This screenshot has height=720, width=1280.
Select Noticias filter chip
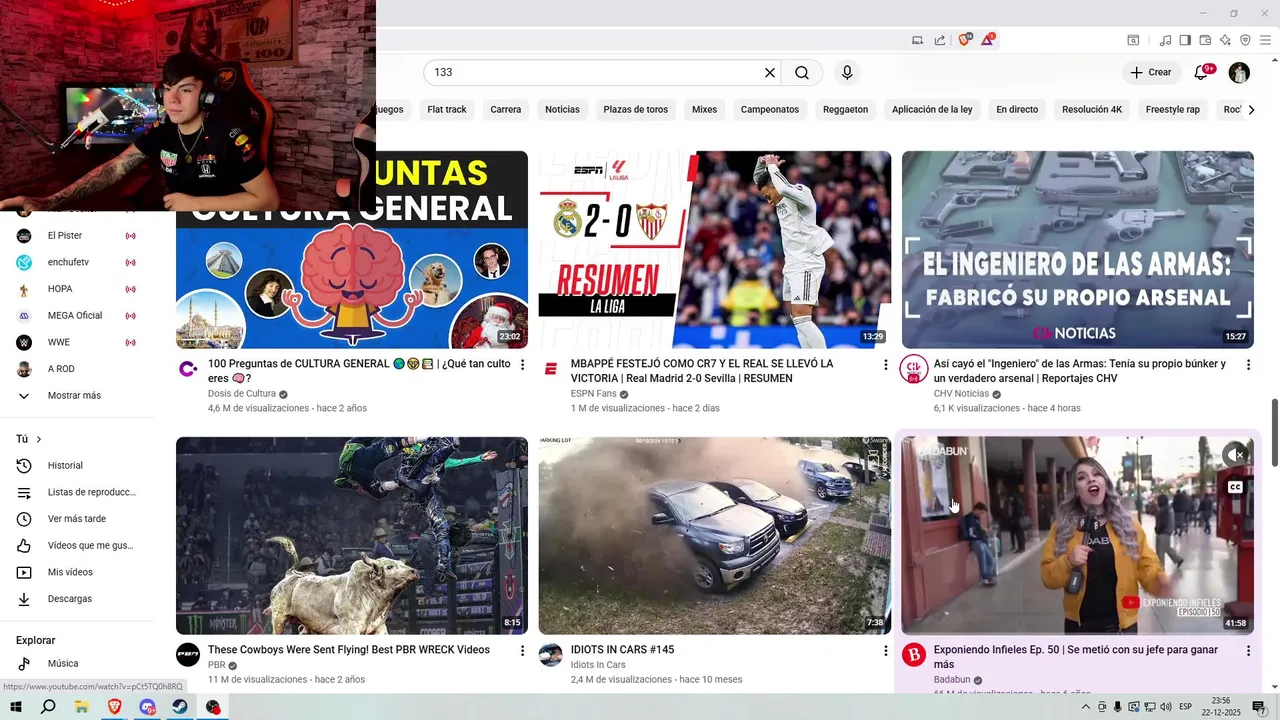(562, 110)
